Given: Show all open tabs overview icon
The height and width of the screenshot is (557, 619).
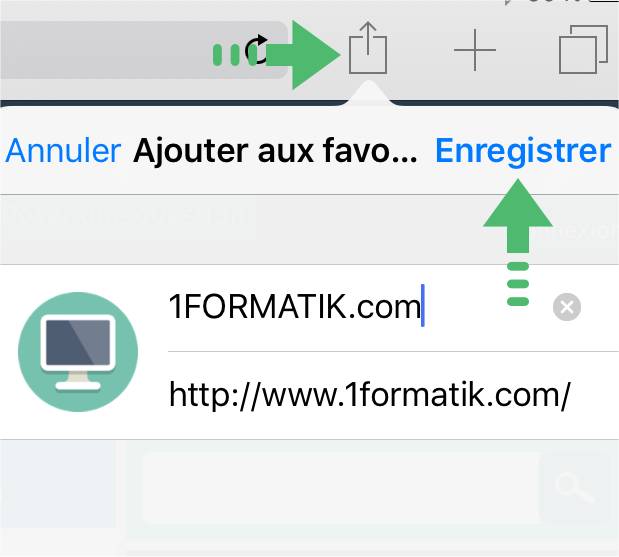Looking at the screenshot, I should coord(583,49).
